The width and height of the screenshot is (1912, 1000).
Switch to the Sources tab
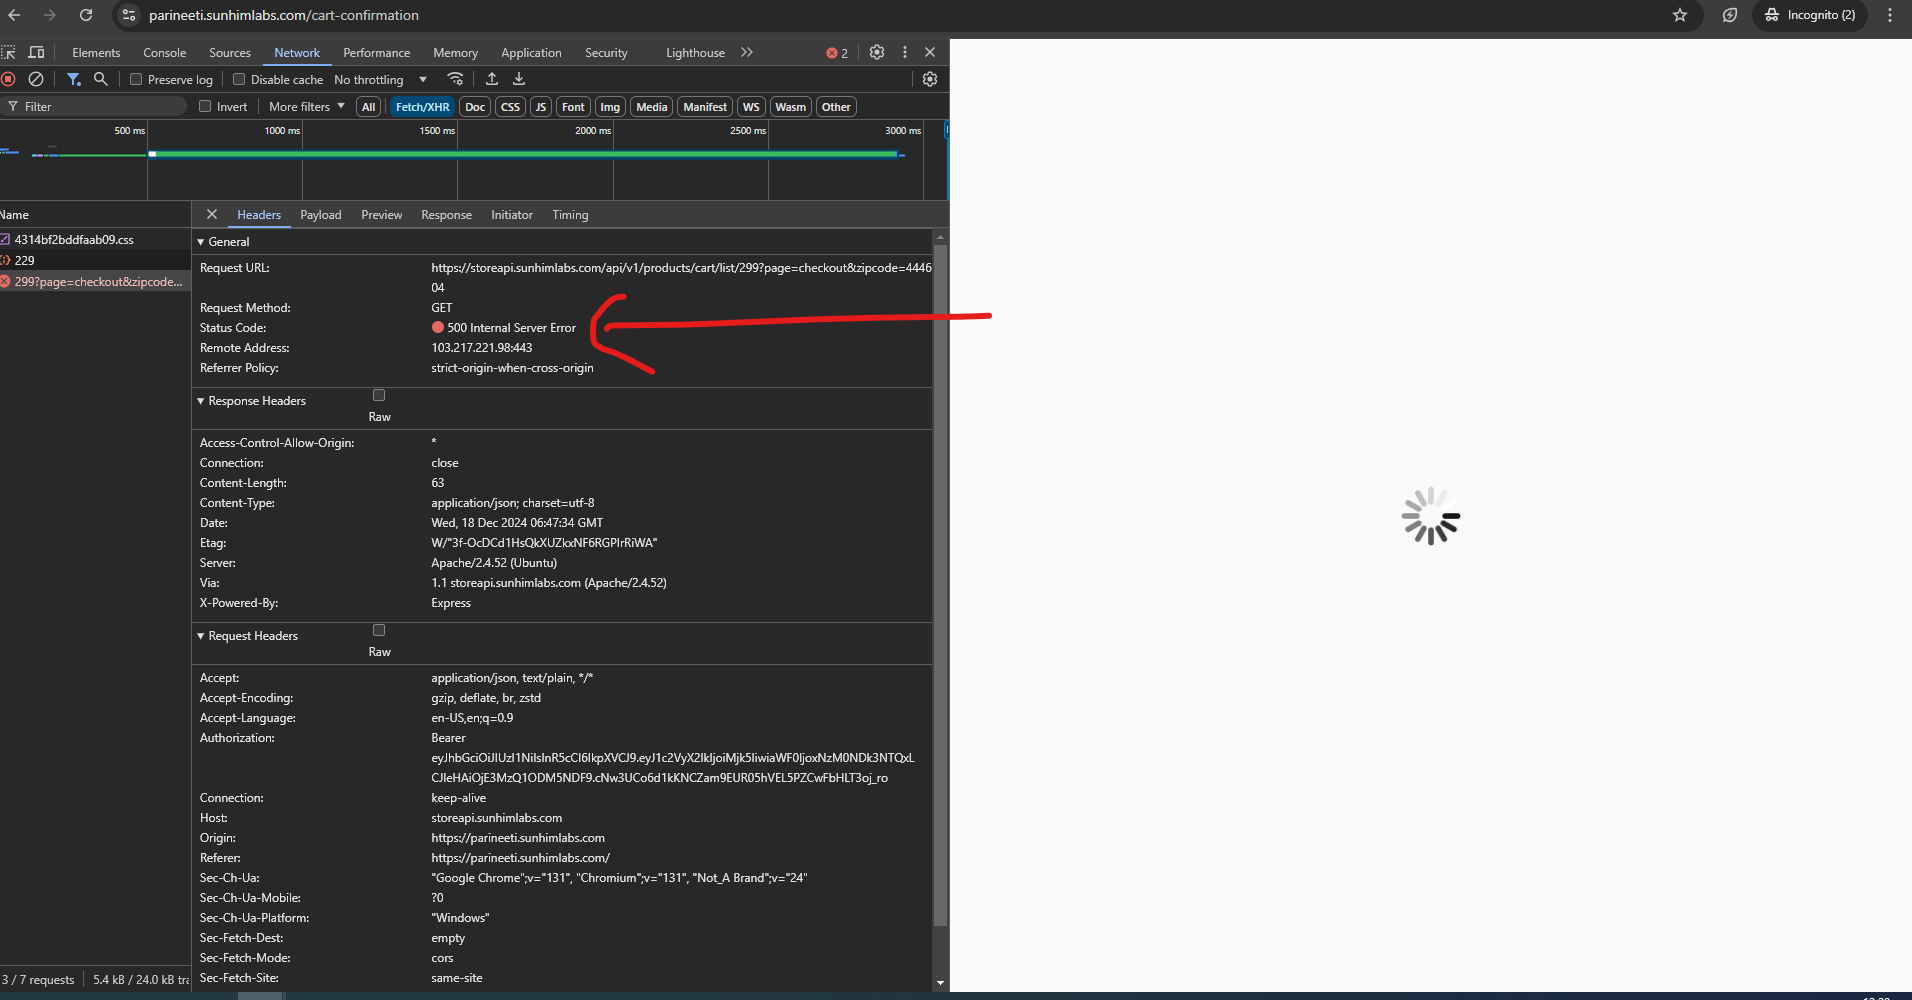click(x=229, y=53)
